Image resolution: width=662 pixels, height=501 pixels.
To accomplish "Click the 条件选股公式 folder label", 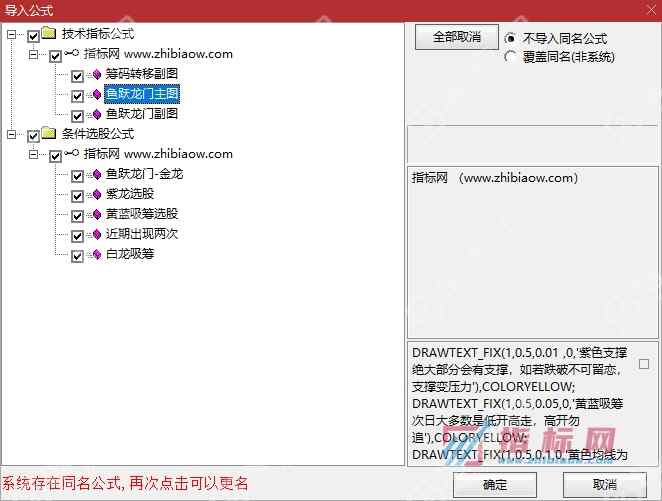I will [x=98, y=134].
